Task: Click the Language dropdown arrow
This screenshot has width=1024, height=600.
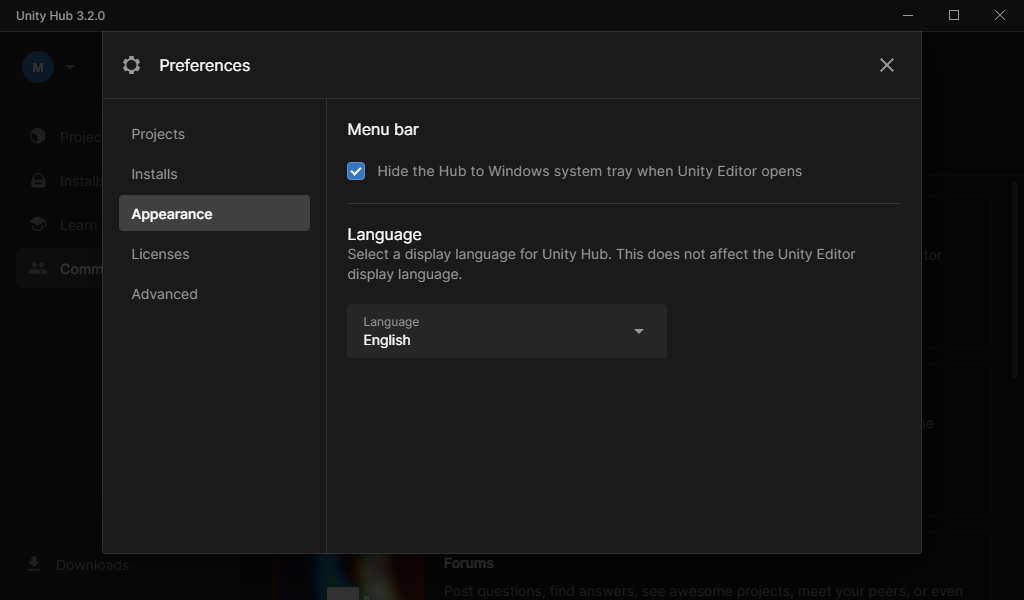Action: [639, 332]
